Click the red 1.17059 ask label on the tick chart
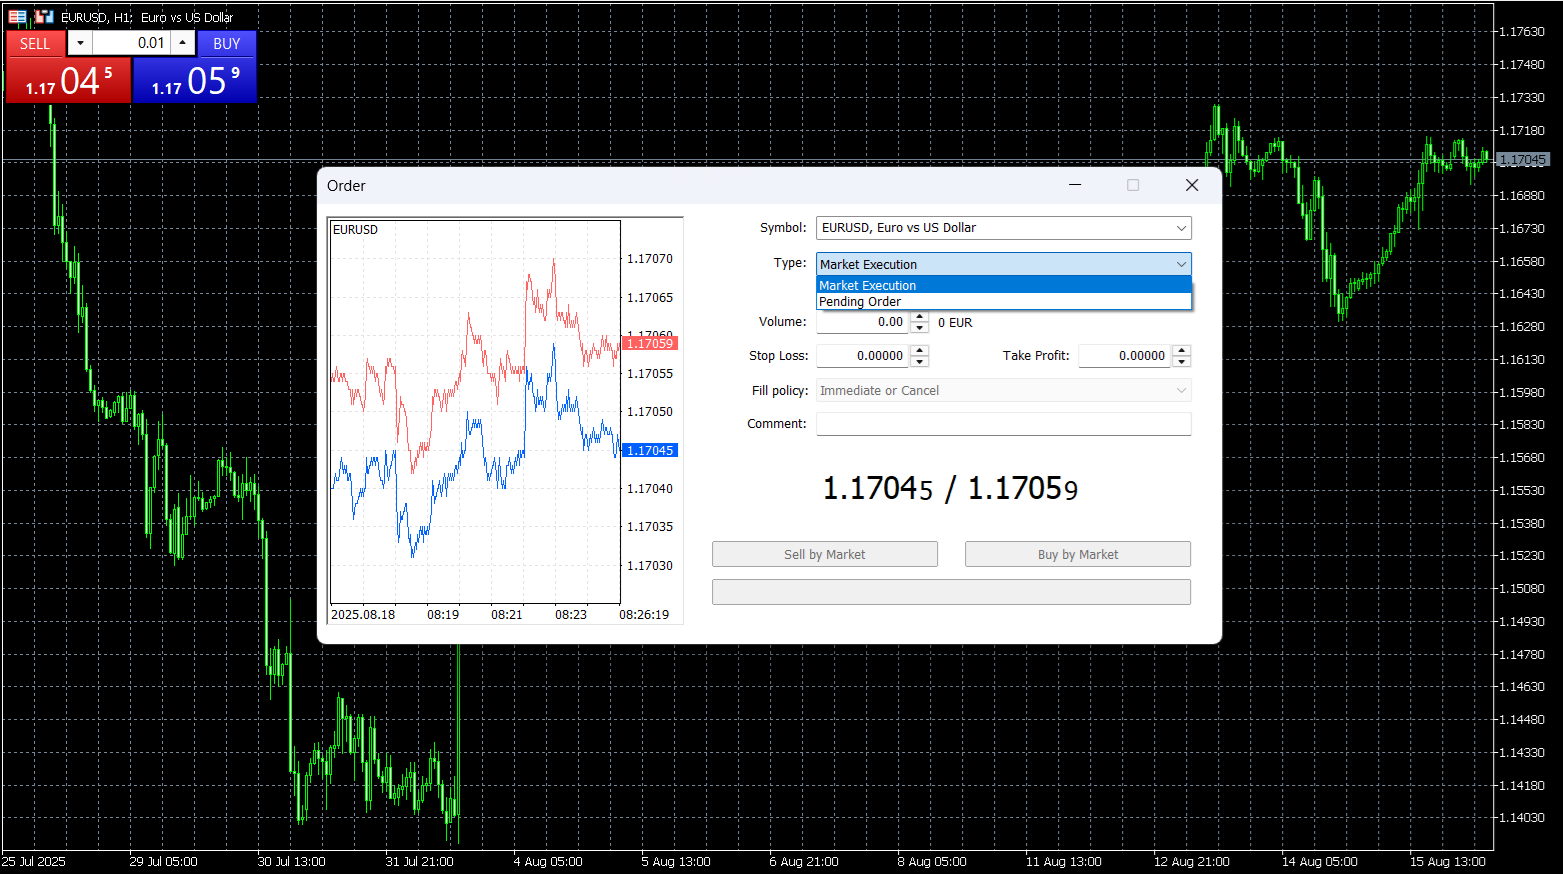The width and height of the screenshot is (1563, 874). pos(650,343)
